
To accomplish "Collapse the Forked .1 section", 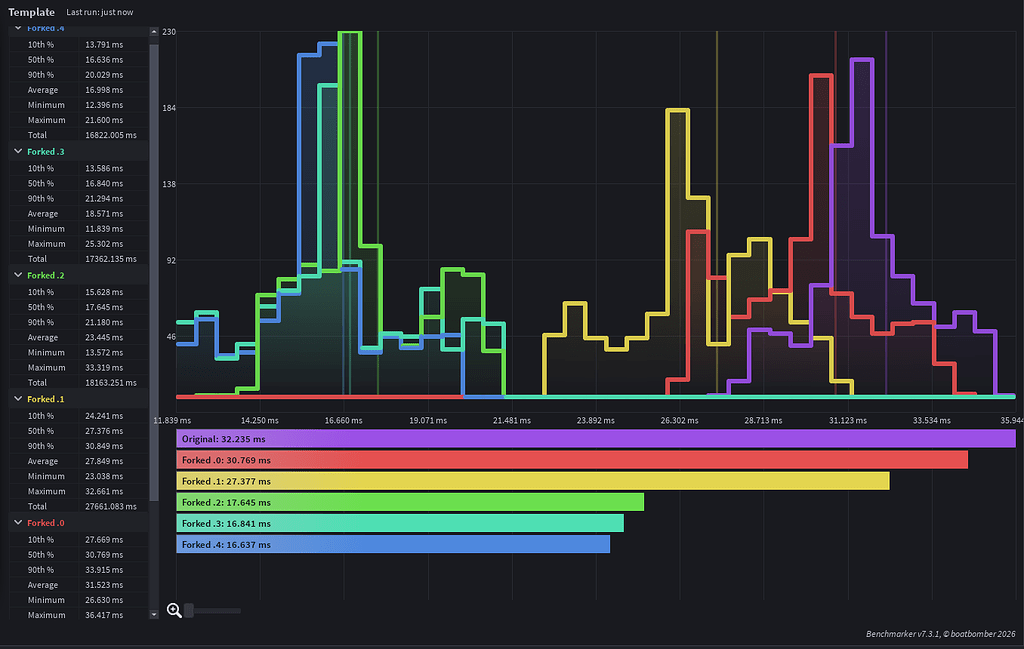I will tap(18, 399).
